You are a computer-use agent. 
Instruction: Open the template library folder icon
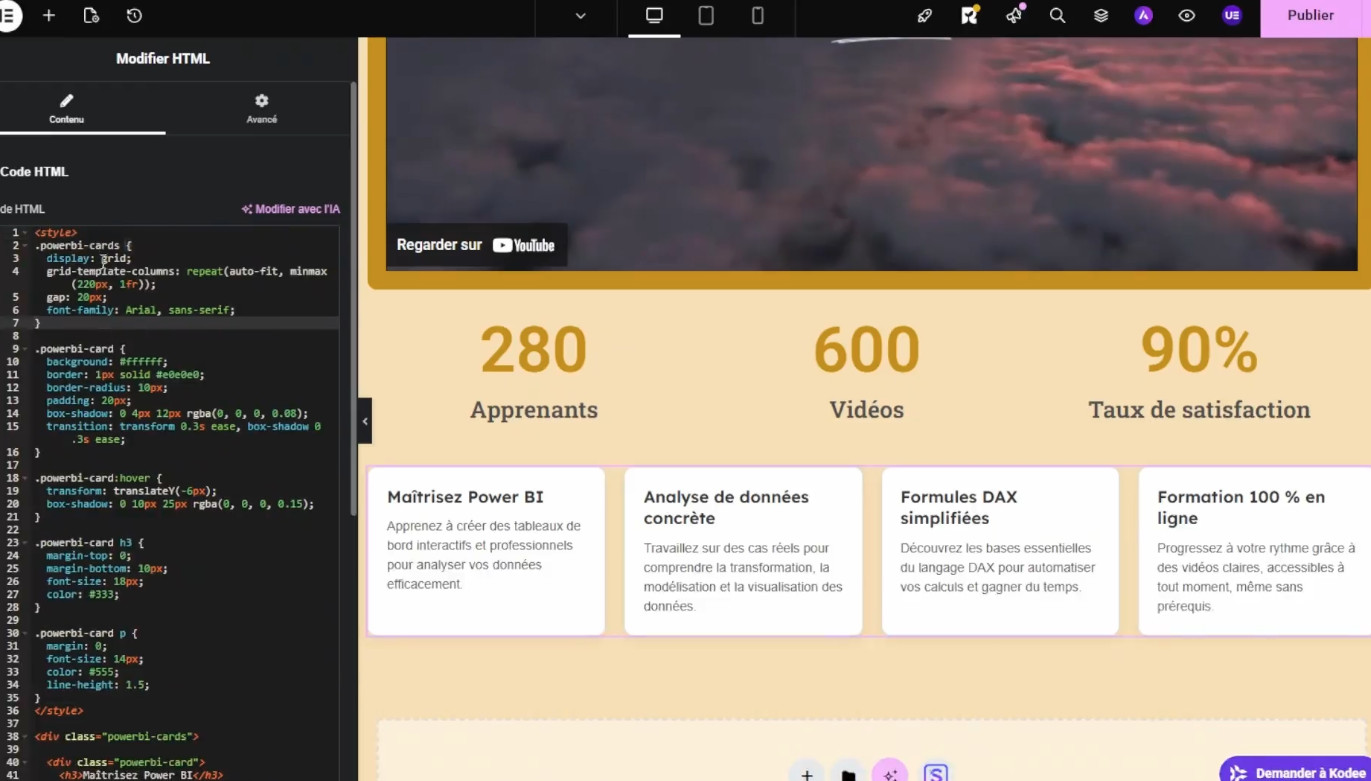tap(848, 774)
